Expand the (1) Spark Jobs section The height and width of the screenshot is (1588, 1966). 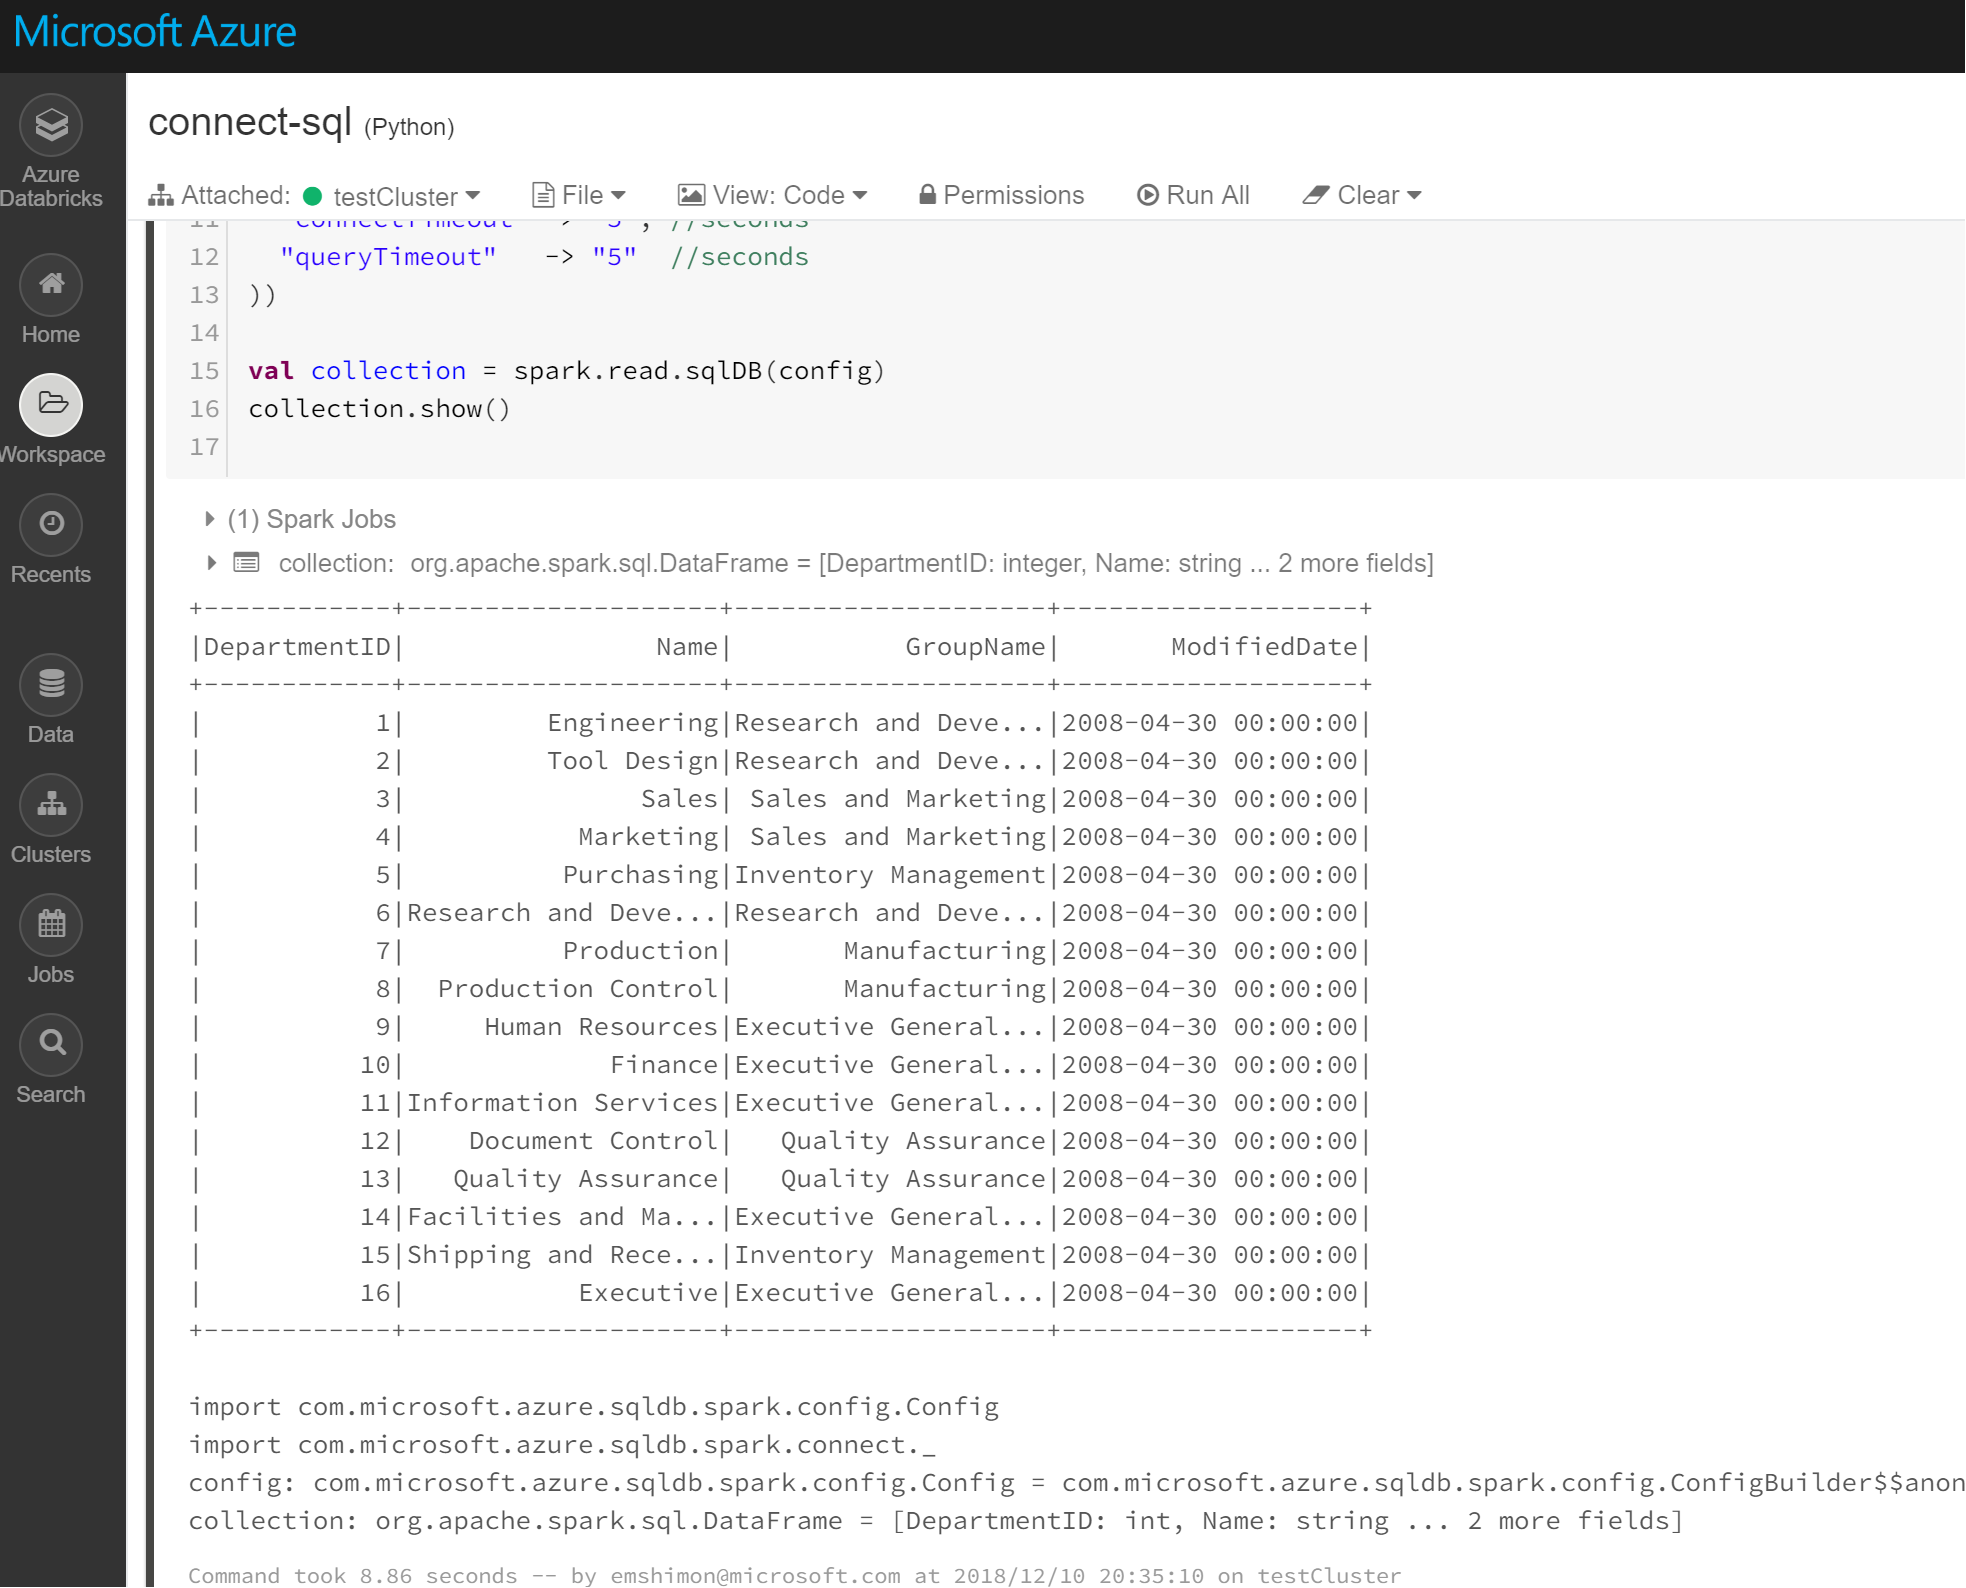pyautogui.click(x=210, y=519)
